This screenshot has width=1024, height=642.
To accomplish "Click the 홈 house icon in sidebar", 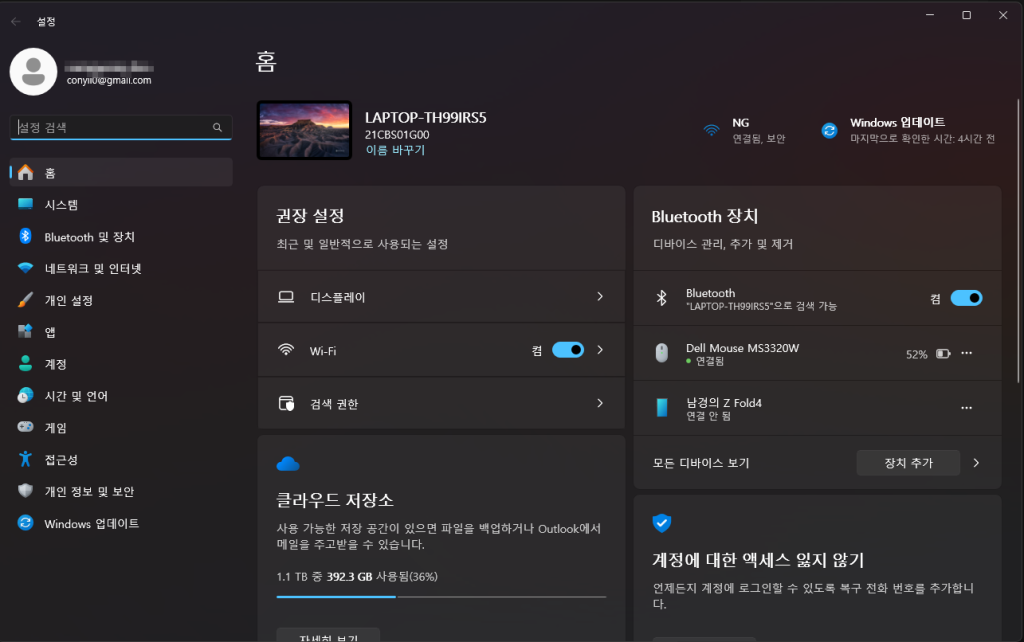I will [25, 172].
